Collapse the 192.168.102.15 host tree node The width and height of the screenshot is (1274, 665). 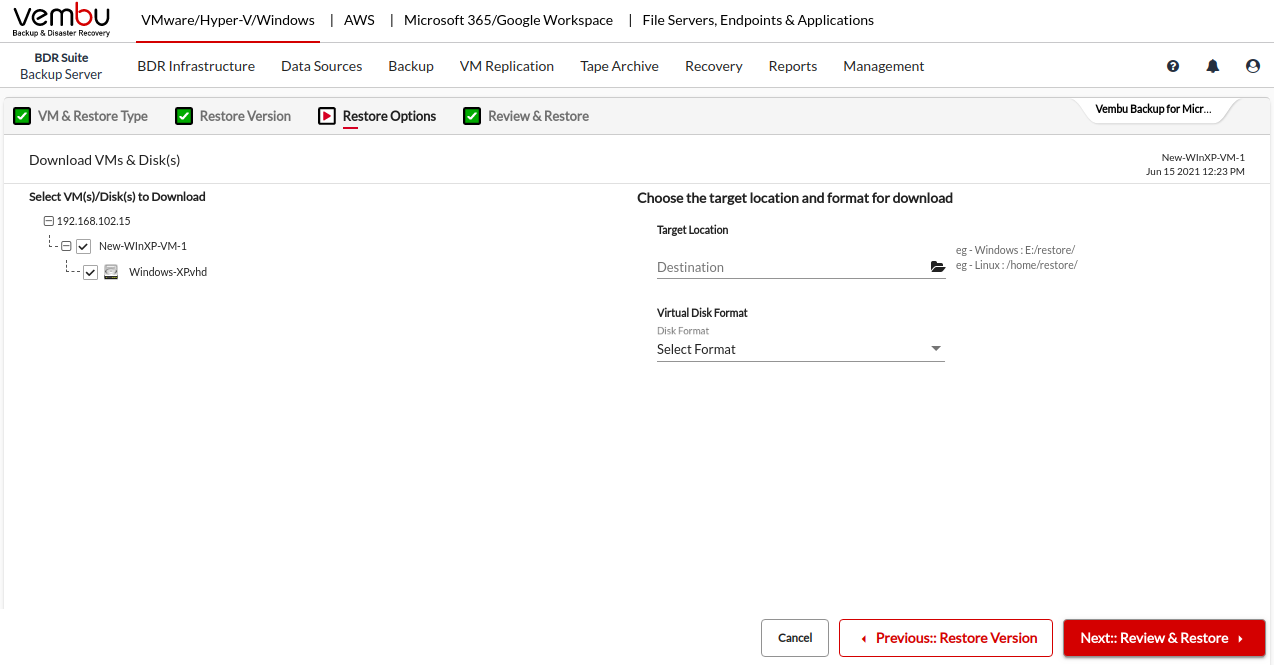coord(48,221)
